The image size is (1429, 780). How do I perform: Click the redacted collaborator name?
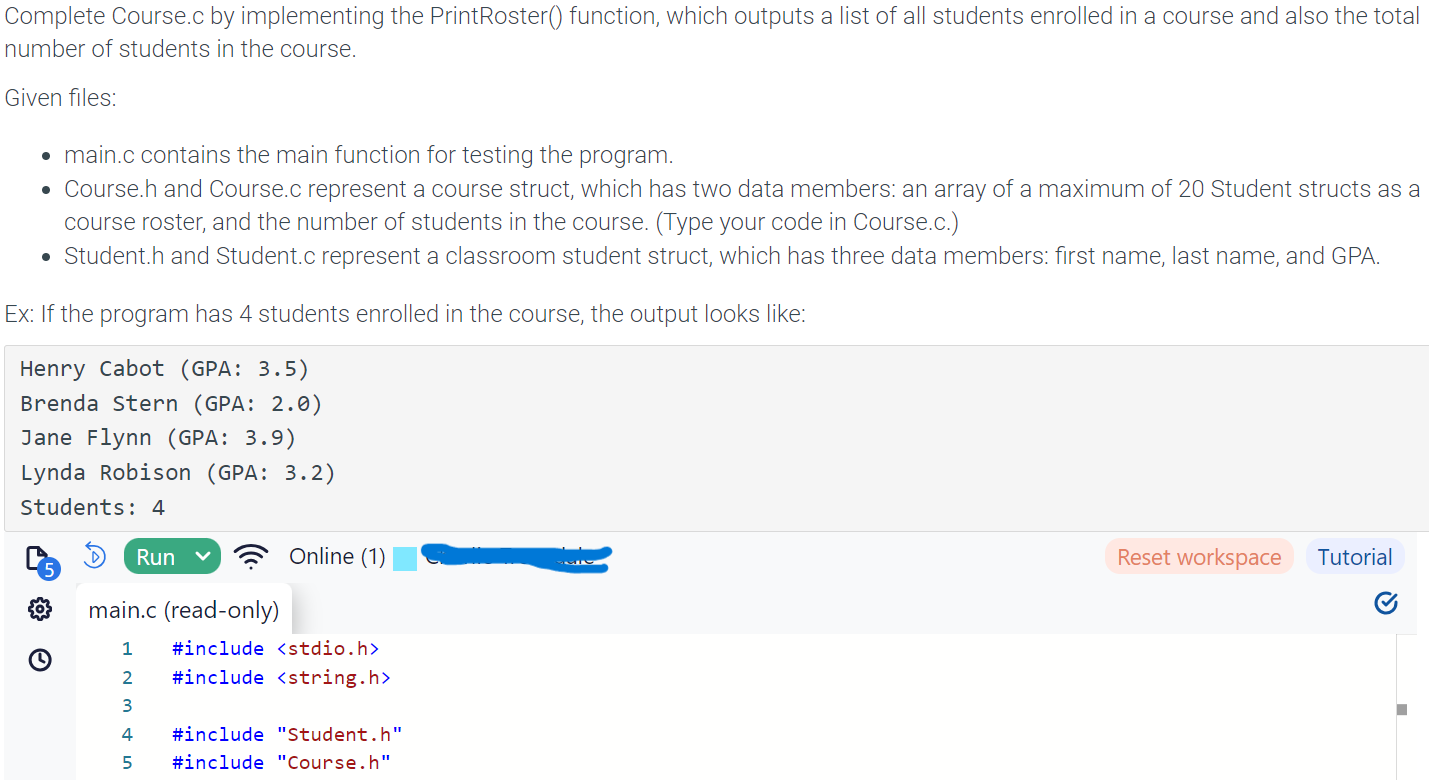point(517,556)
